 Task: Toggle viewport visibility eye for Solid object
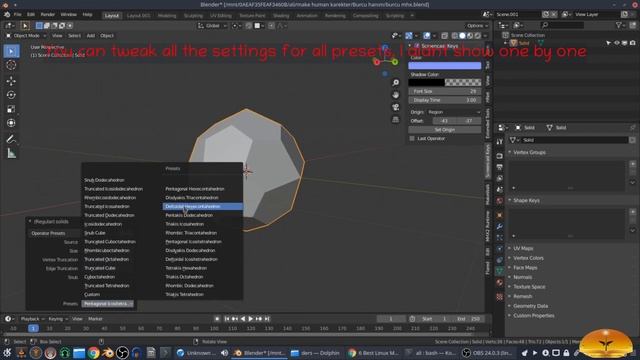616,43
